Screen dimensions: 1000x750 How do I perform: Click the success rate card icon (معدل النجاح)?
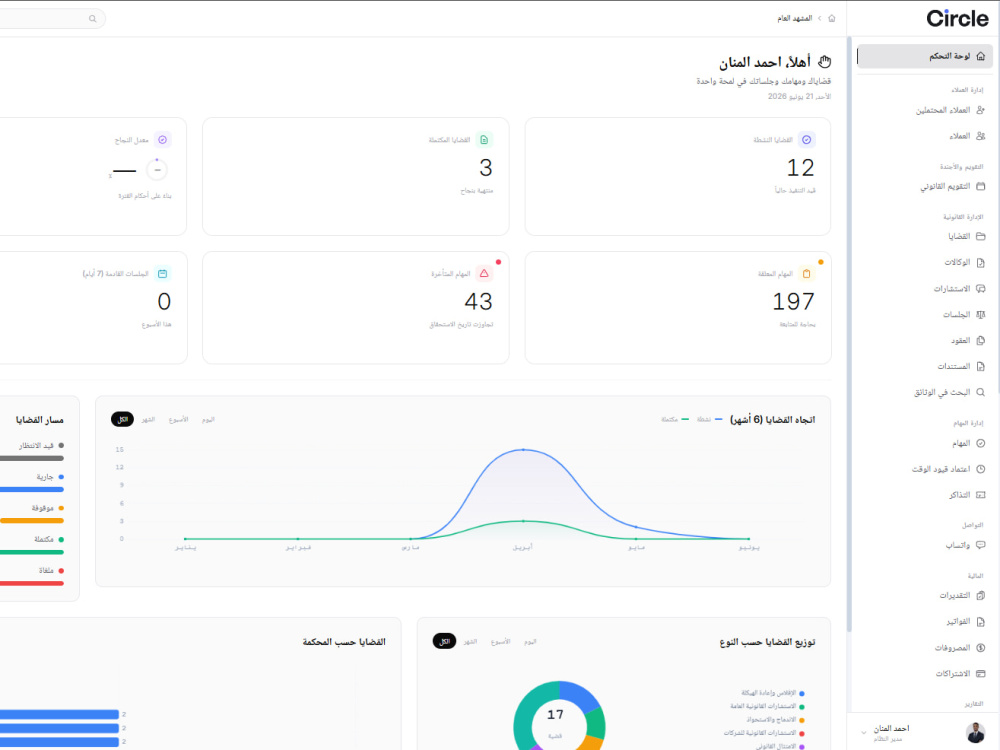click(x=163, y=140)
